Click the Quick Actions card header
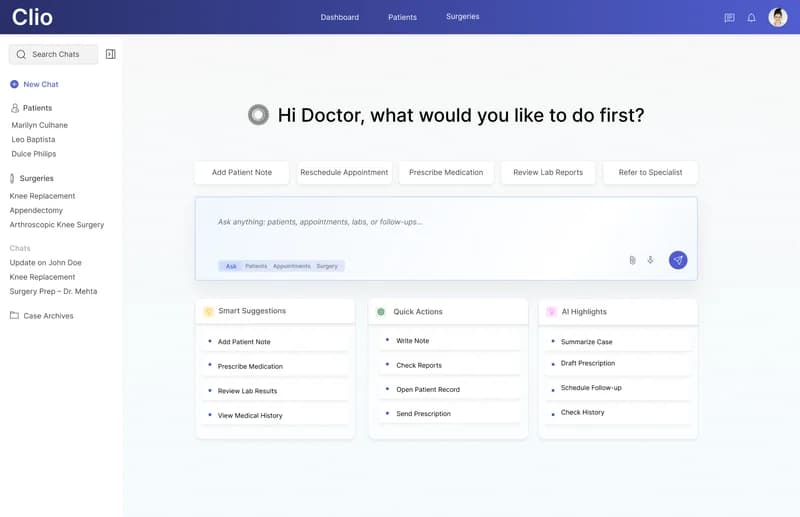This screenshot has width=800, height=517. click(x=448, y=312)
